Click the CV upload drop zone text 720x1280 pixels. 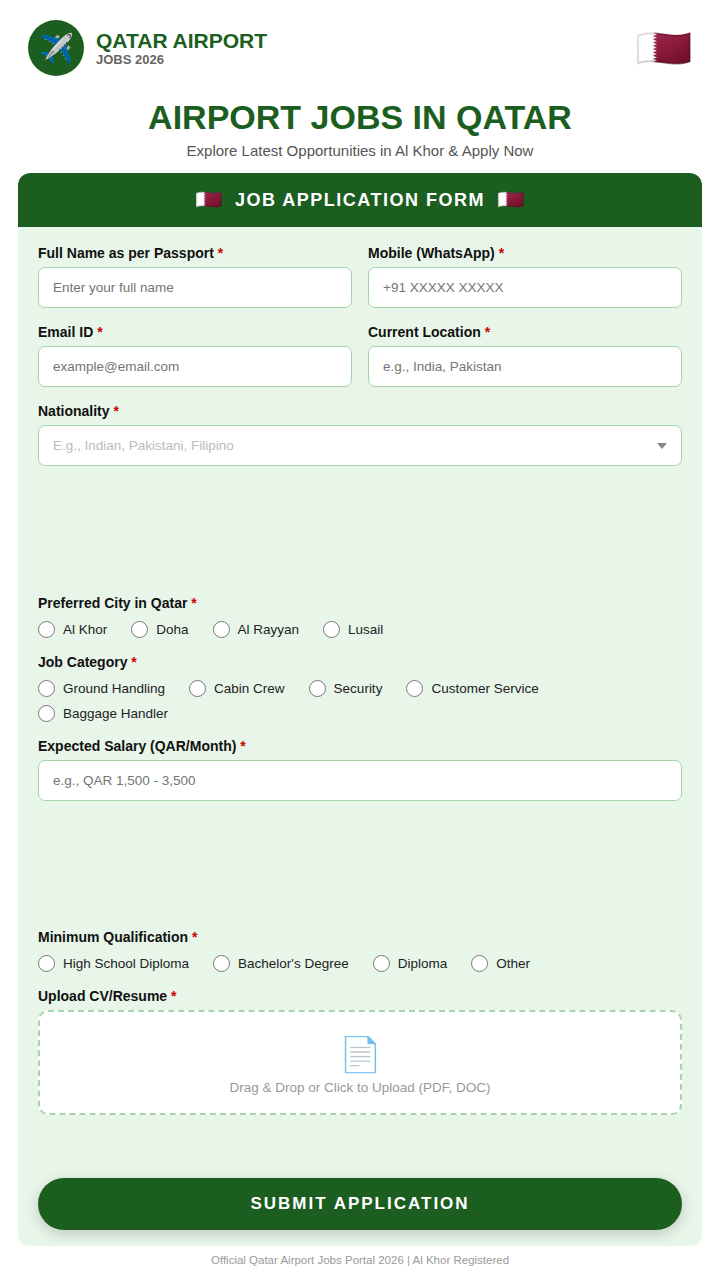click(360, 1087)
